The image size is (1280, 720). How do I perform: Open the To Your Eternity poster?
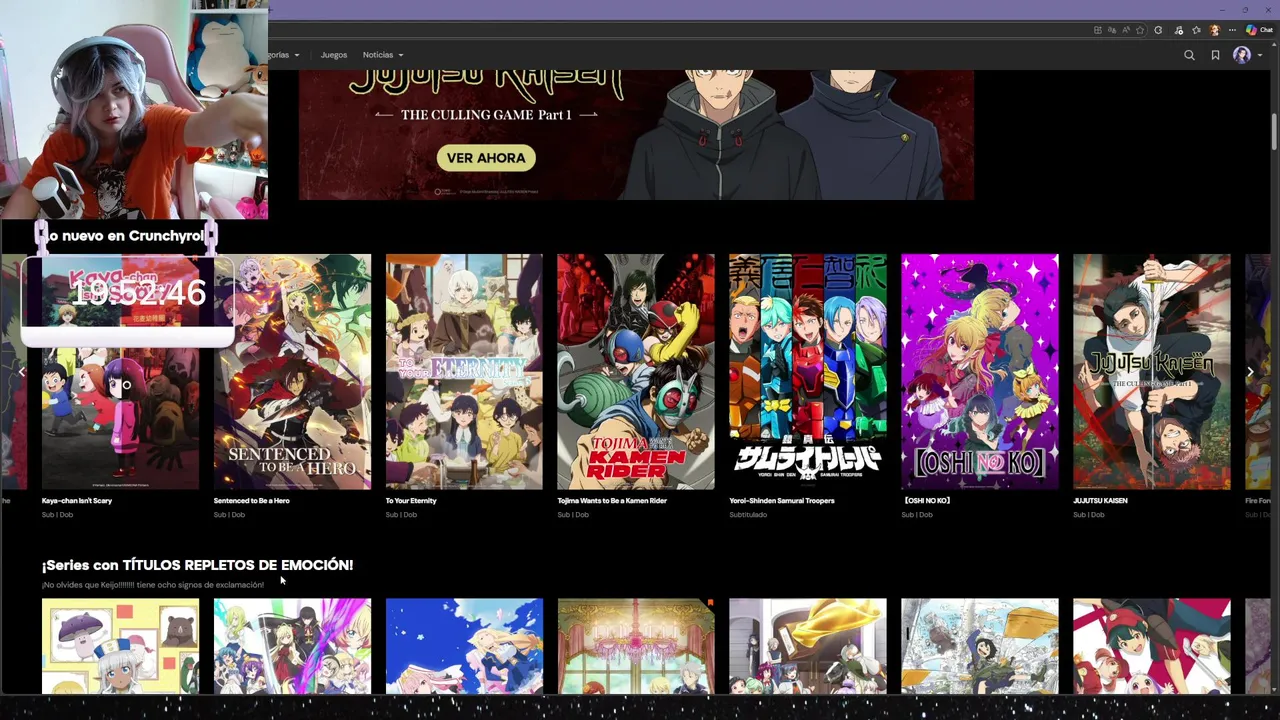point(464,372)
